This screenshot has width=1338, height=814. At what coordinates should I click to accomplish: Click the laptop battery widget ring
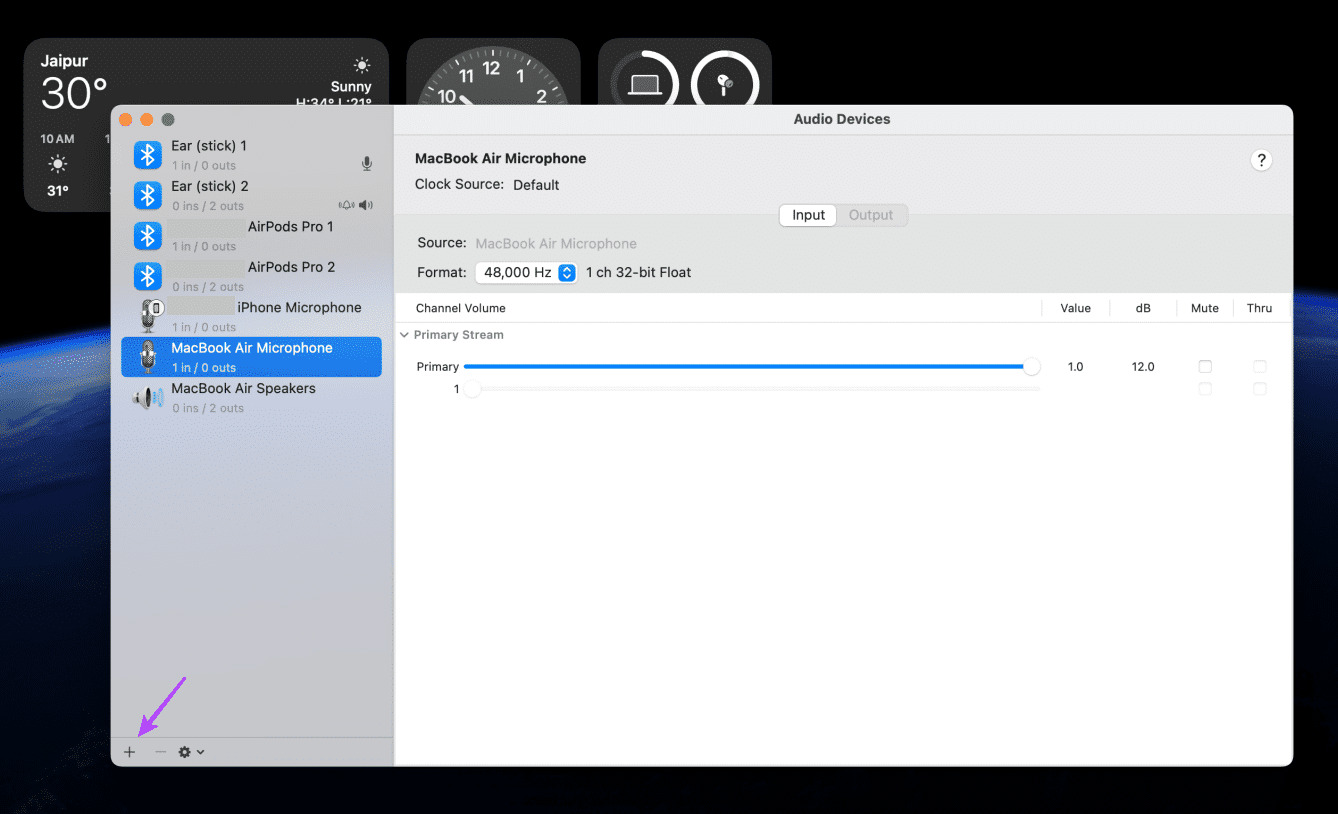click(645, 84)
